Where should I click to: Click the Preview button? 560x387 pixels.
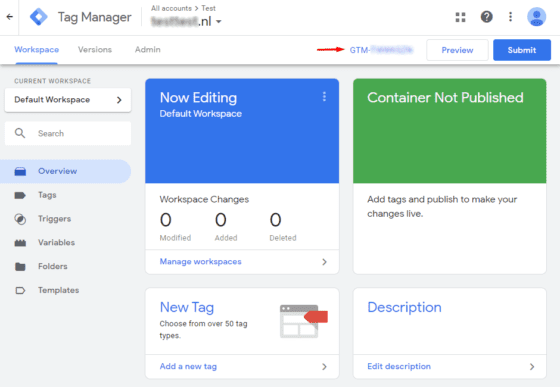pos(457,50)
